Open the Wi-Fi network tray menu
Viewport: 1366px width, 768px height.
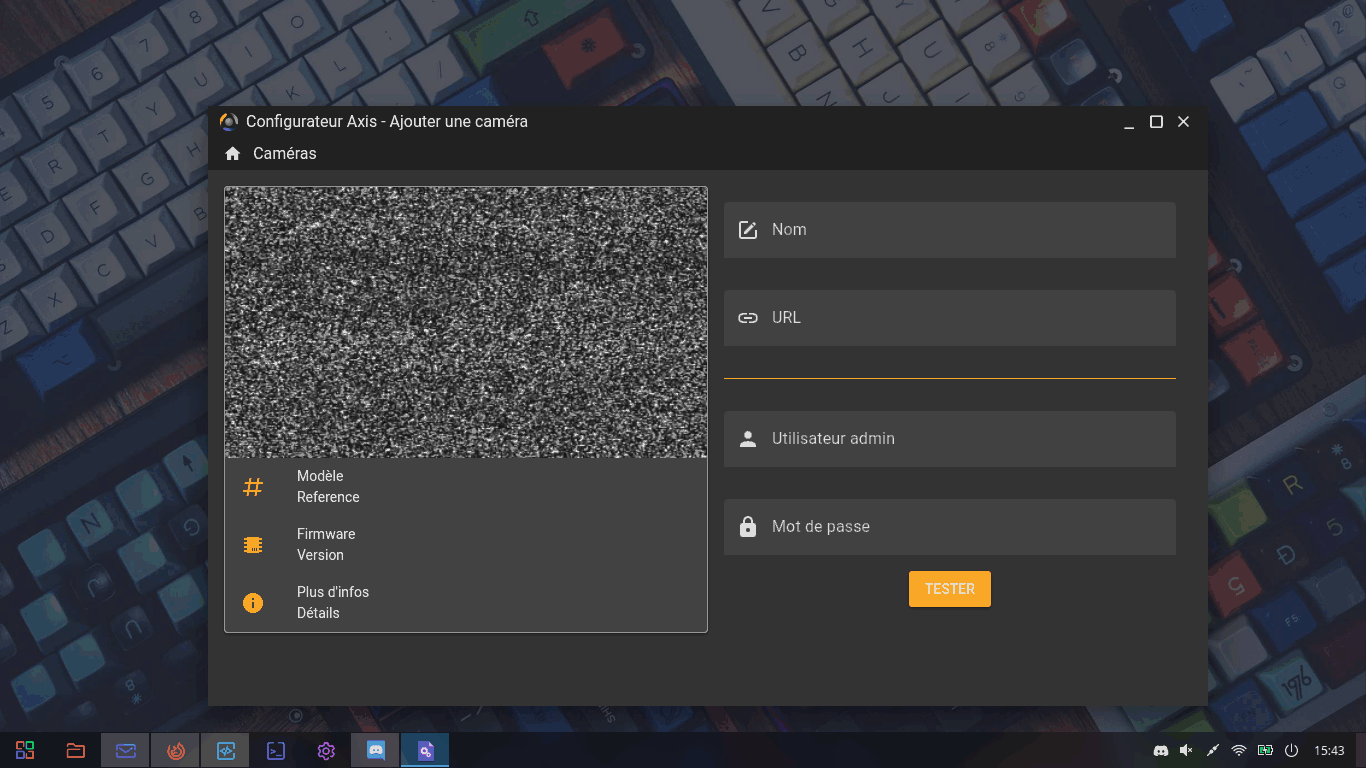[x=1239, y=750]
